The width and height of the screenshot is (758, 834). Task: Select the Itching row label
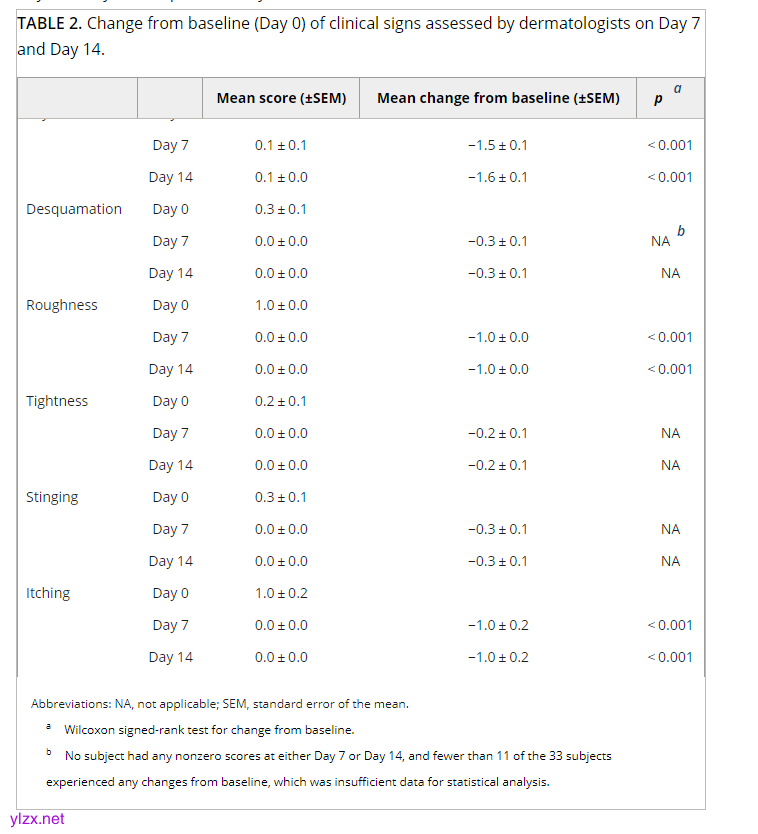pos(48,593)
